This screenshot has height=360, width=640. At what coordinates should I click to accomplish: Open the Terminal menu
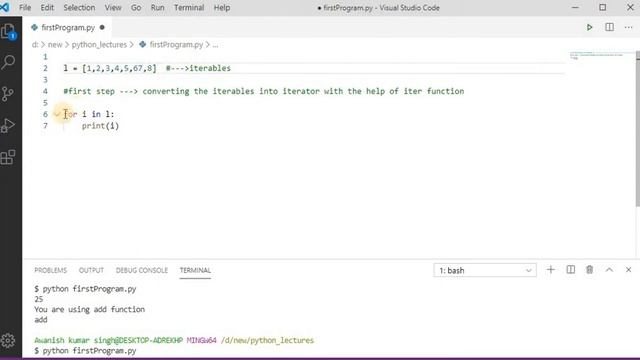[189, 8]
